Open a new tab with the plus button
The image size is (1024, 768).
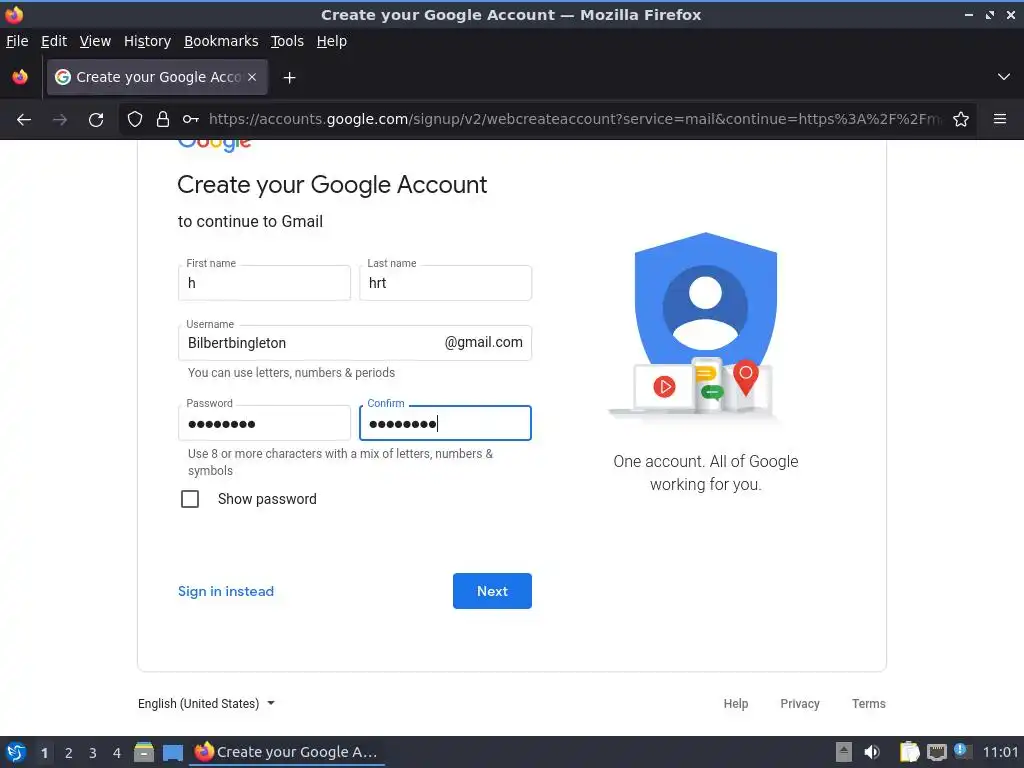coord(289,78)
